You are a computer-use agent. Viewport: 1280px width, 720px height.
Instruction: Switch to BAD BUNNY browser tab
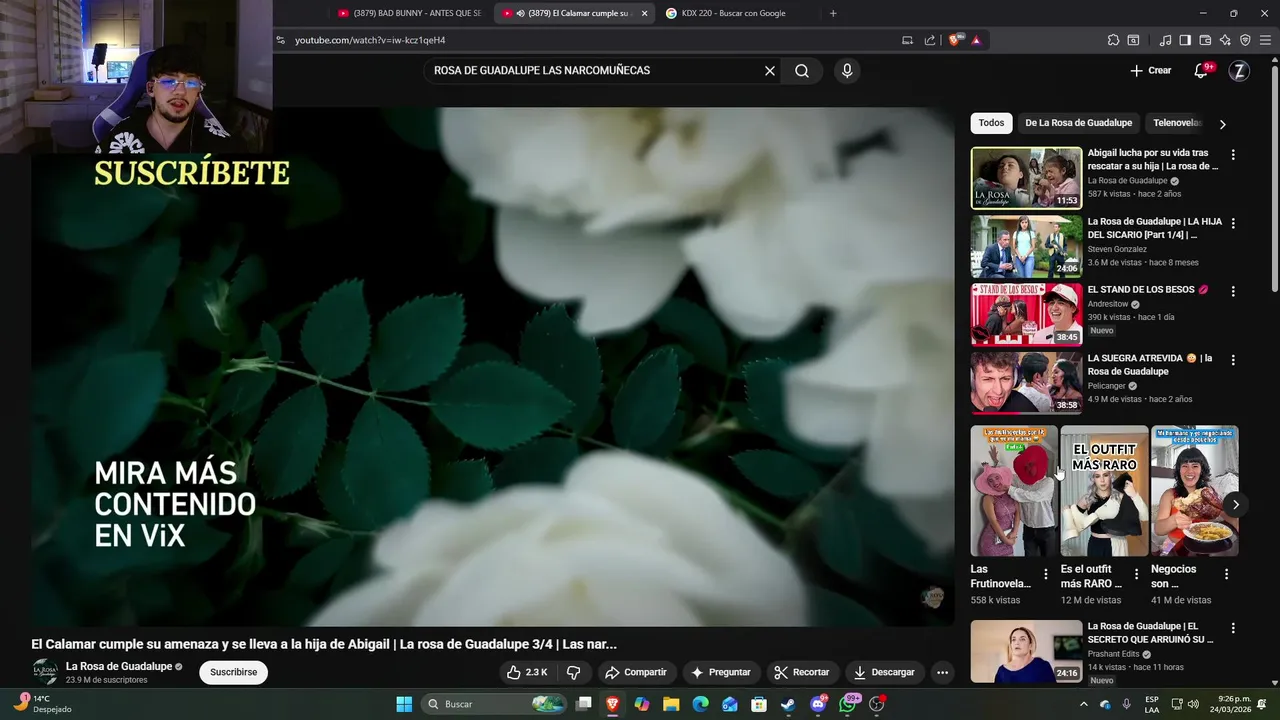coord(410,13)
